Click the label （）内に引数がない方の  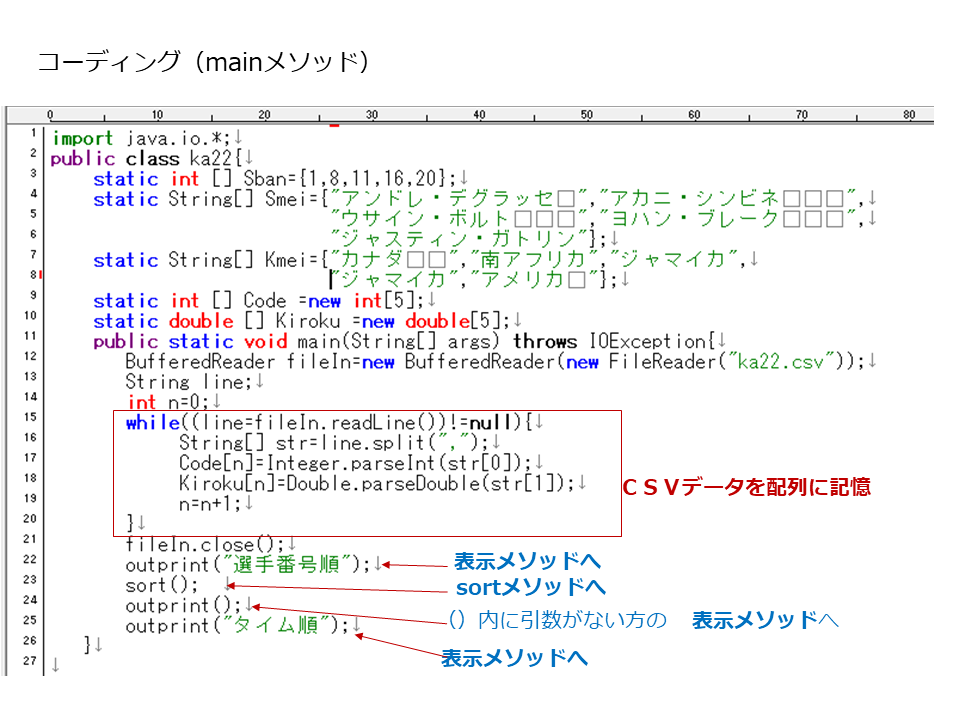coord(558,620)
